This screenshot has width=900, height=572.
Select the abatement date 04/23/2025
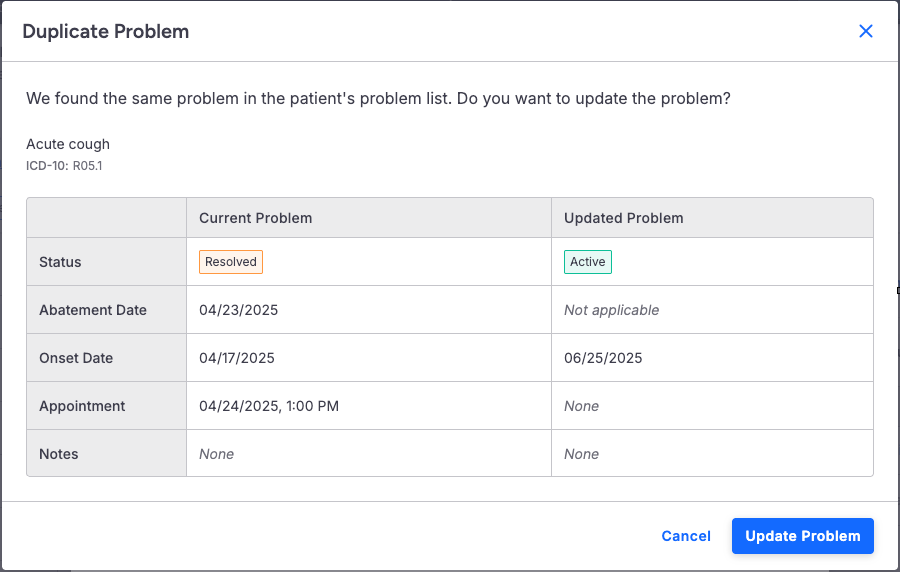point(239,310)
